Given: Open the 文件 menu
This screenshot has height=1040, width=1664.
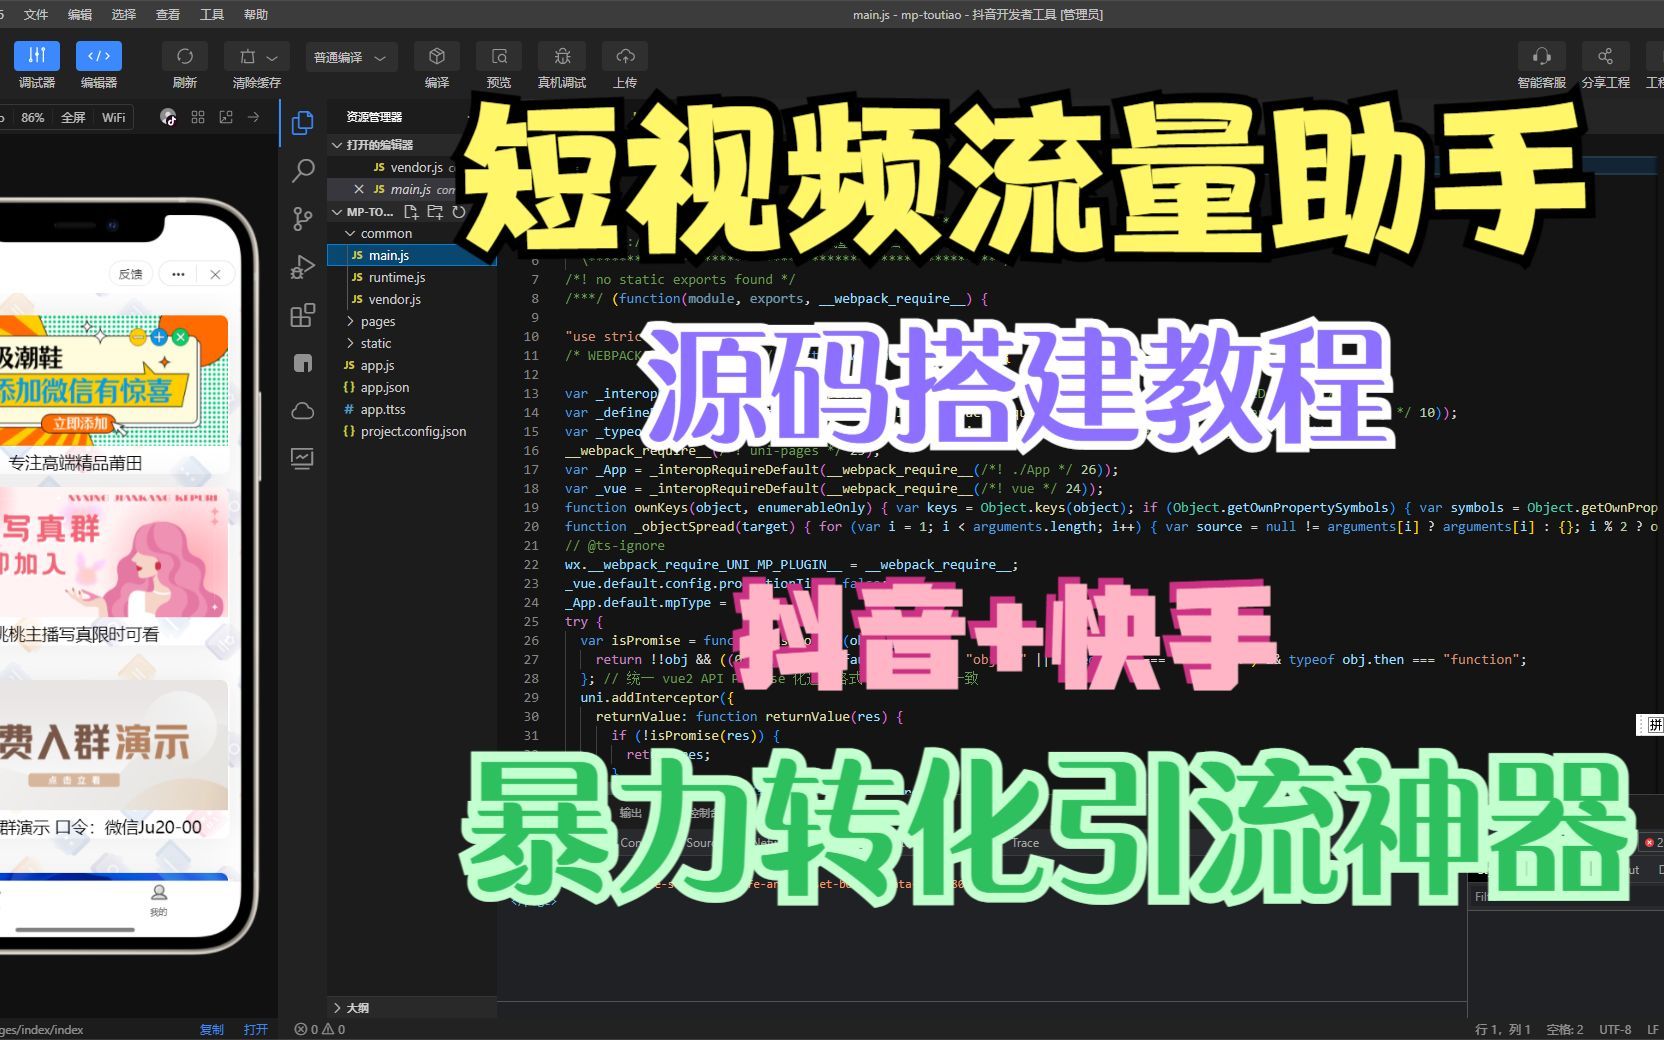Looking at the screenshot, I should click(36, 14).
